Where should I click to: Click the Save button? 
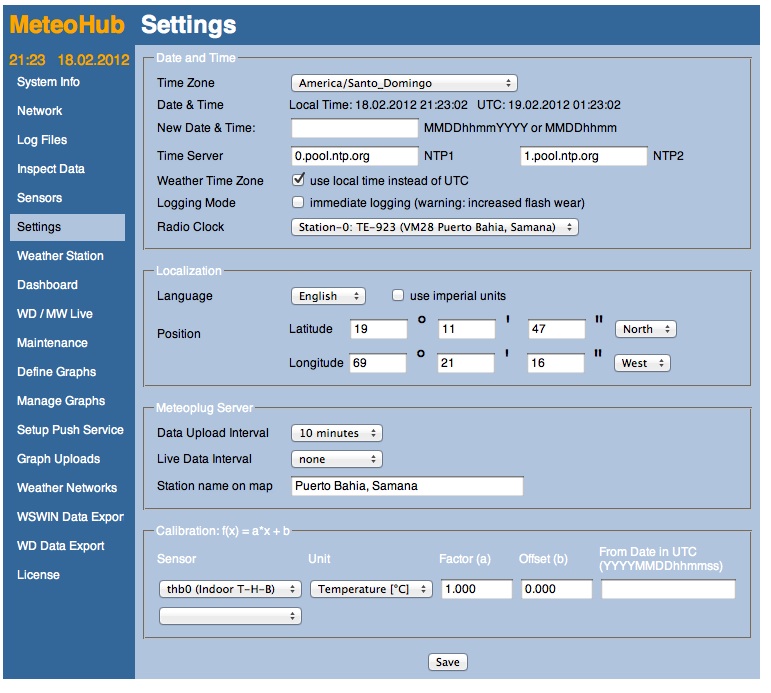click(447, 662)
